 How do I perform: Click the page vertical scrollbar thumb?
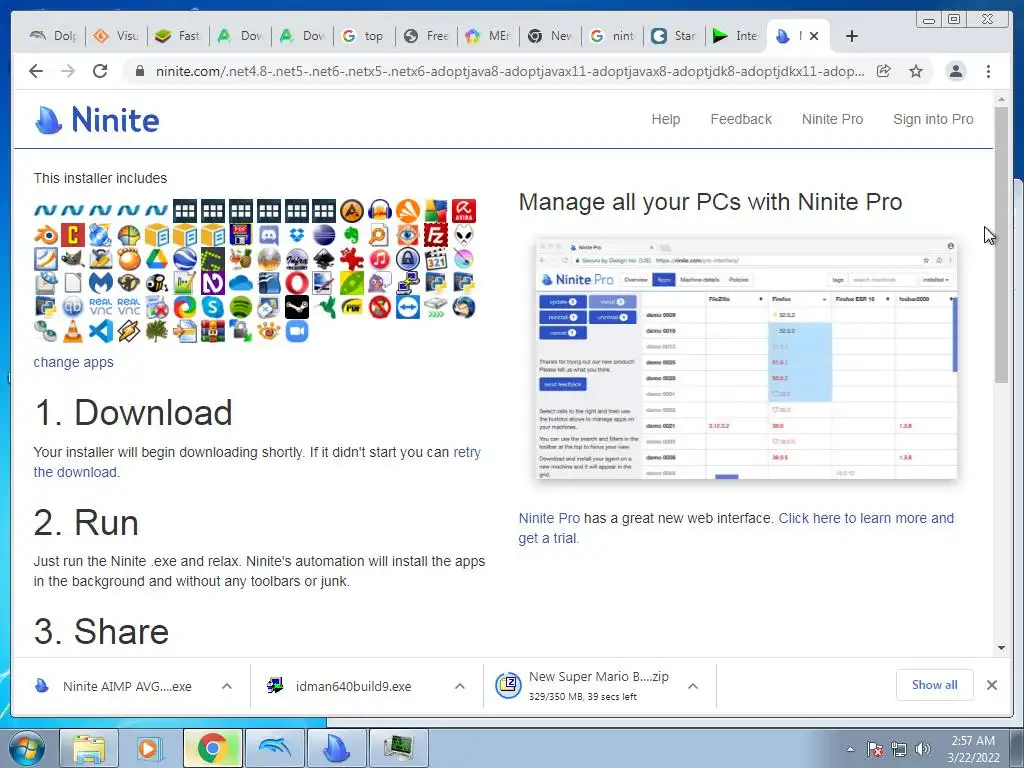coord(1001,245)
